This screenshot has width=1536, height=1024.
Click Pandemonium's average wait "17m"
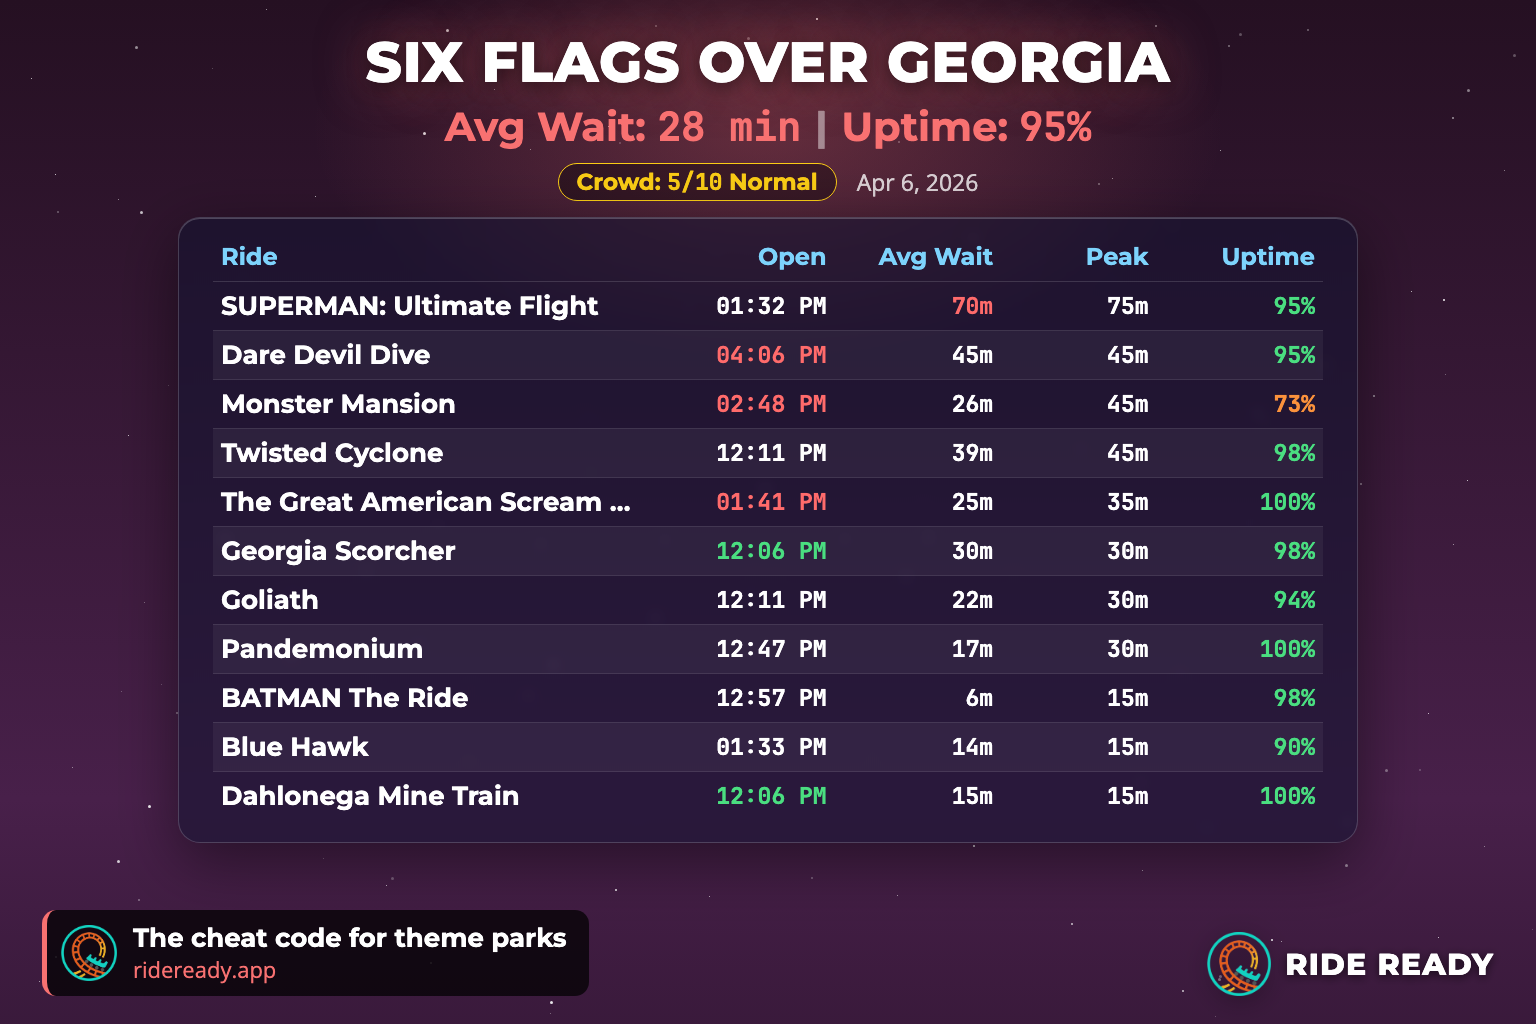tap(972, 649)
